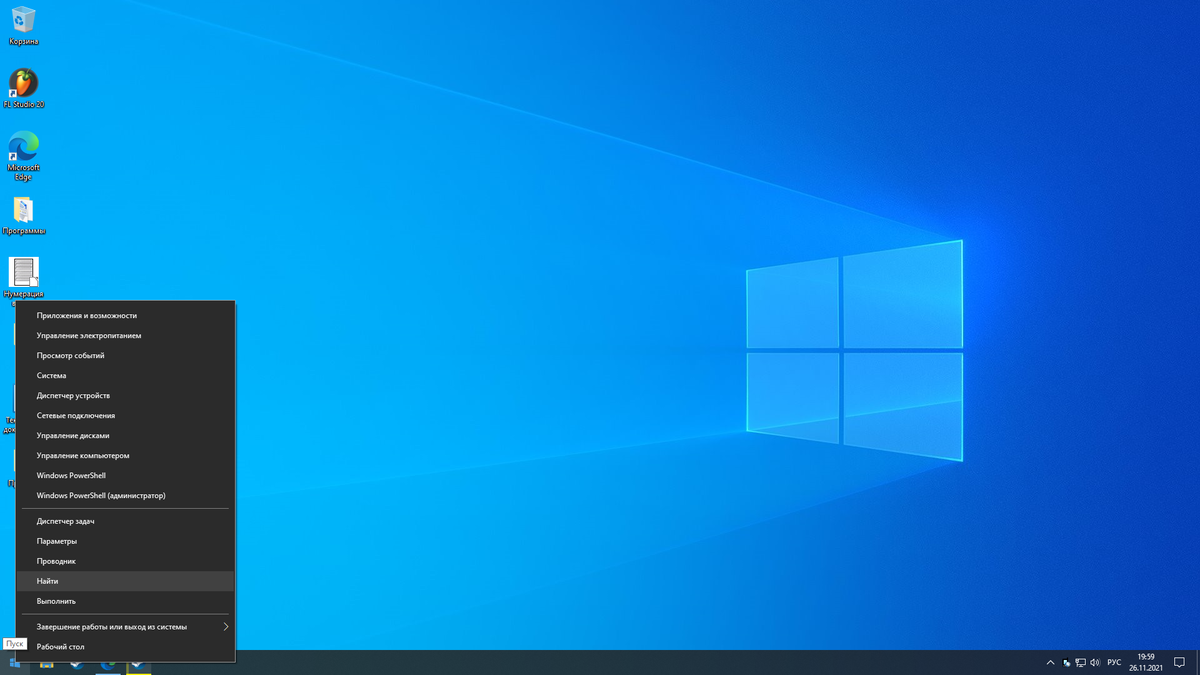1200x675 pixels.
Task: Click Завершение работы или выход из системы
Action: pos(126,627)
